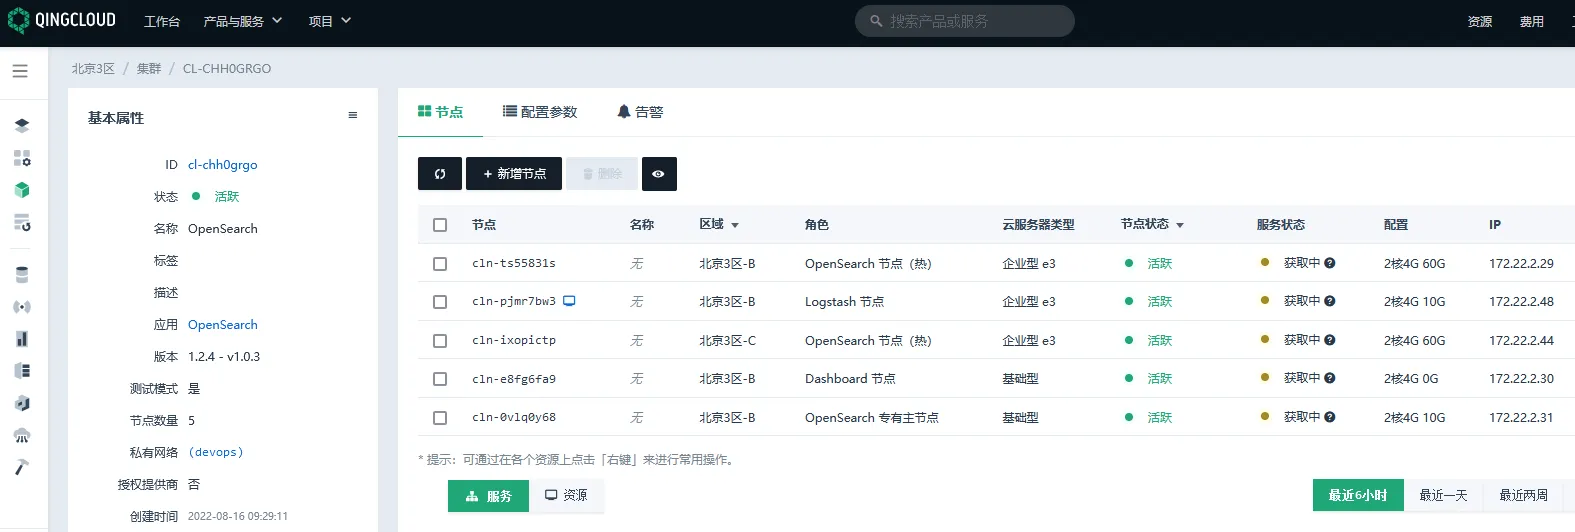Click the help icon in cln-ts55831s service status
Image resolution: width=1575 pixels, height=532 pixels.
point(1330,263)
